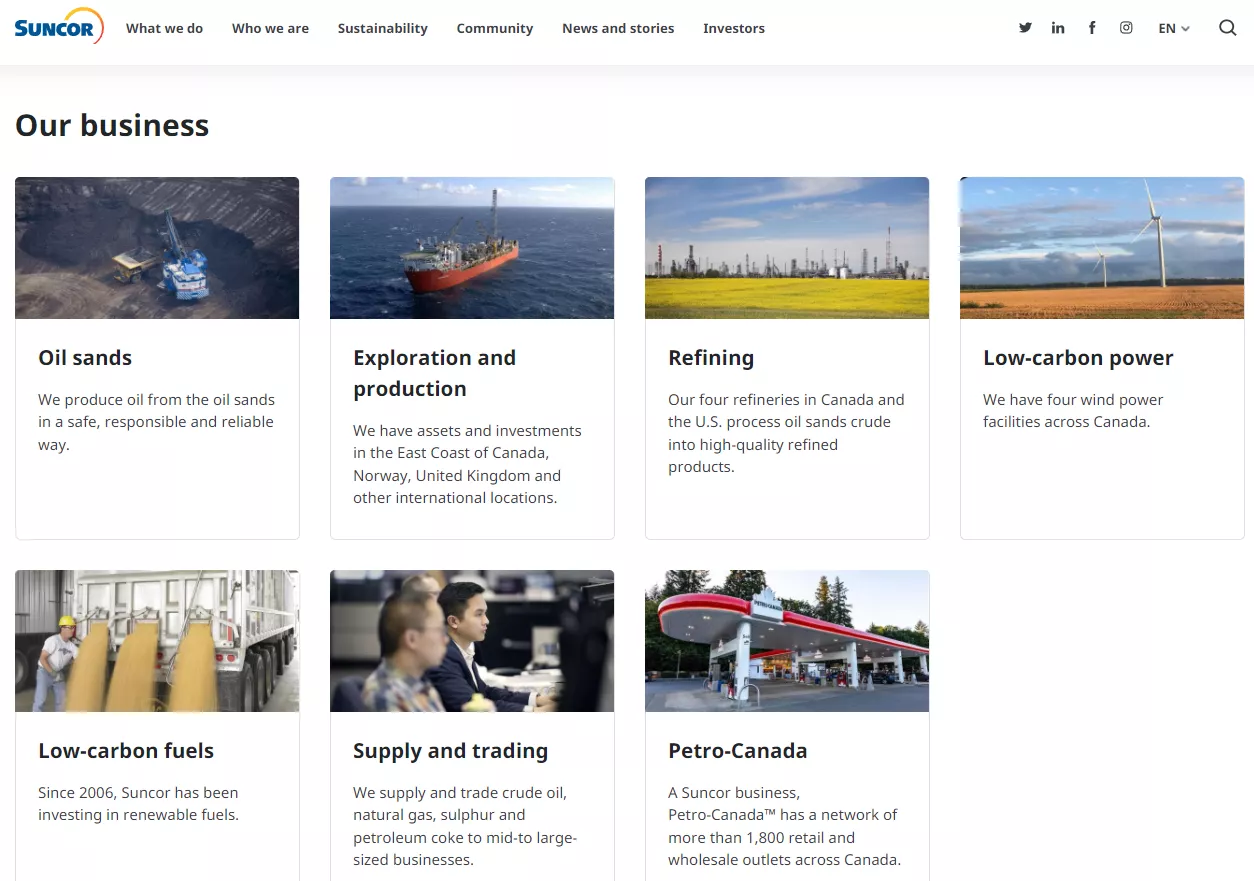Click the text 'We have assets and investments'
The image size is (1254, 881).
click(467, 431)
